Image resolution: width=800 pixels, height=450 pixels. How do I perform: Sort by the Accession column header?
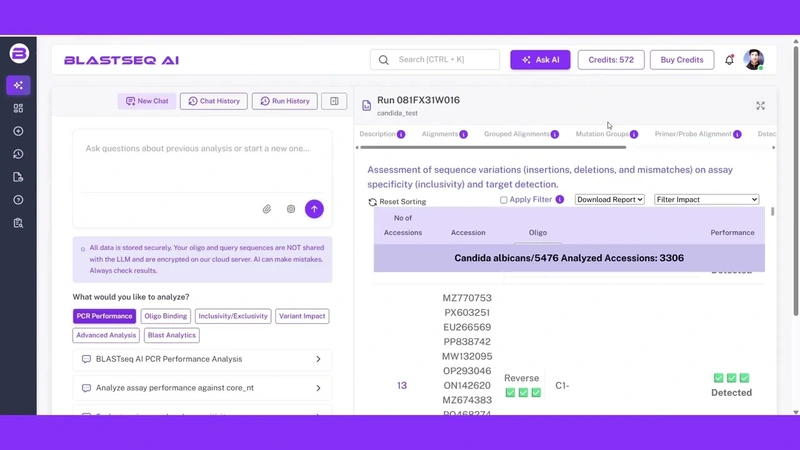[x=468, y=233]
